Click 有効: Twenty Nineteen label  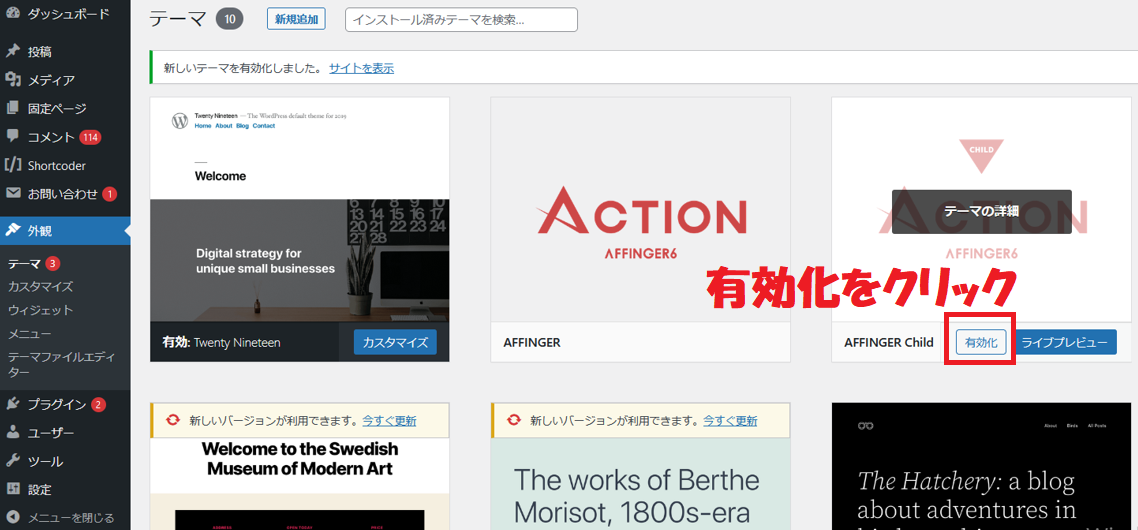point(221,342)
